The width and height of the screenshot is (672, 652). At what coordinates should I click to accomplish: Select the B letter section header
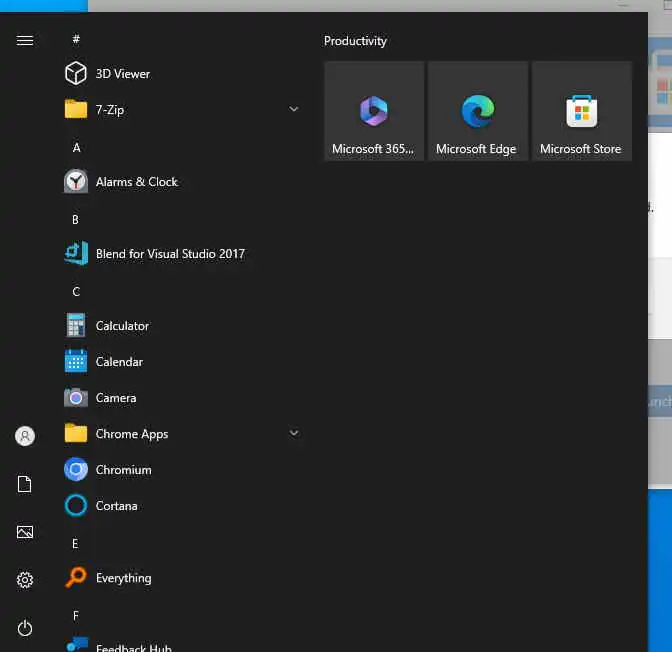coord(75,220)
